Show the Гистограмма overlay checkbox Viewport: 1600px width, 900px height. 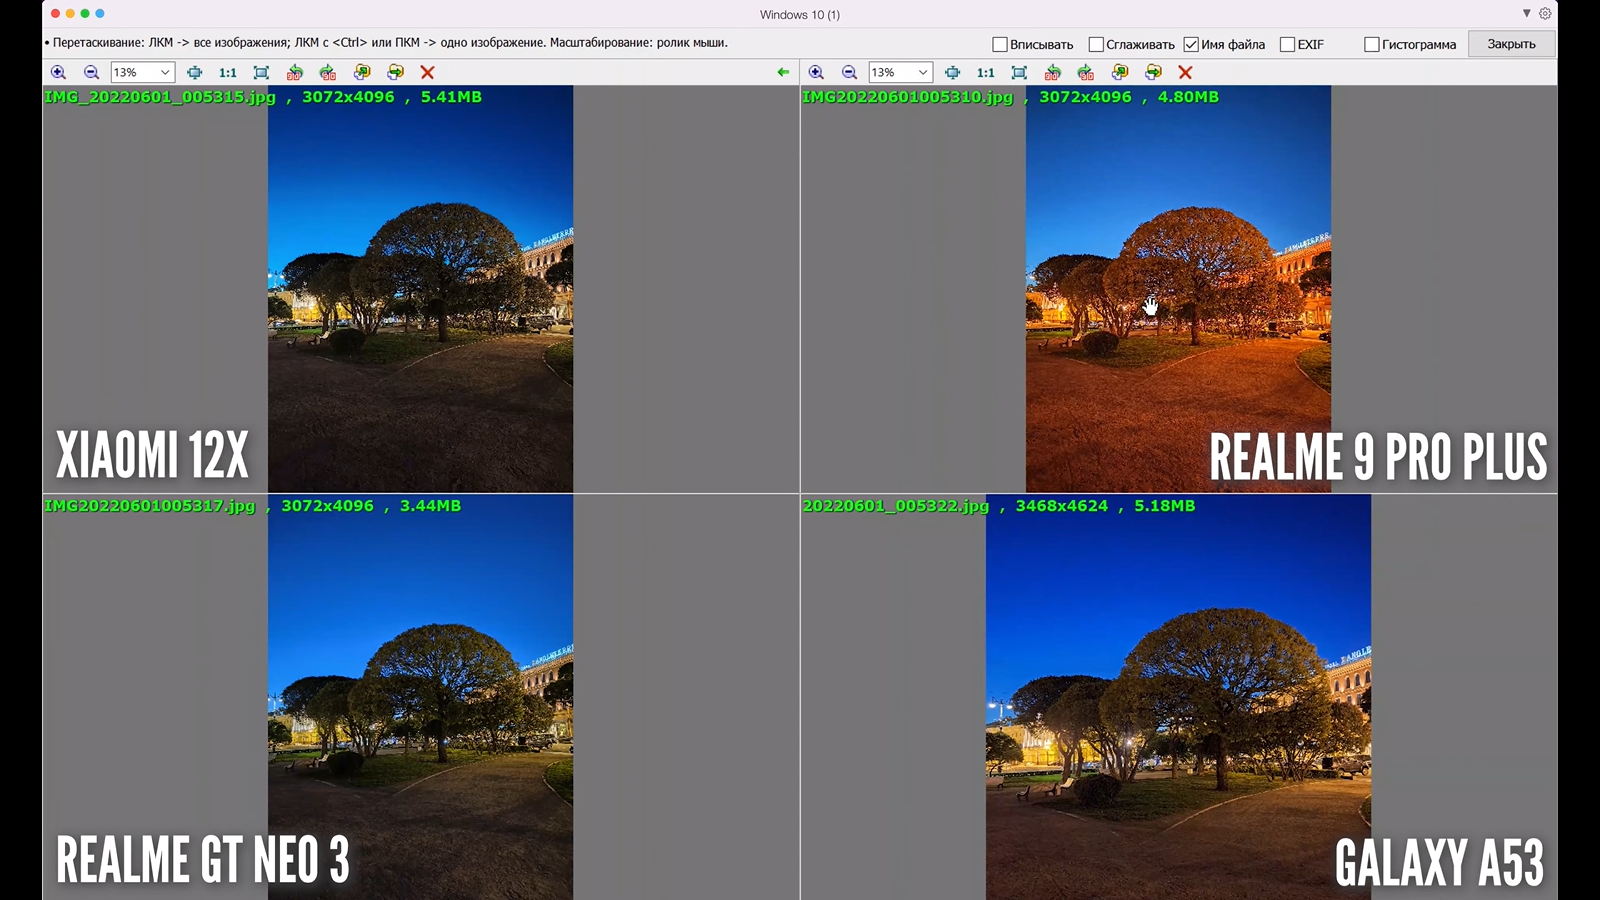click(x=1372, y=44)
